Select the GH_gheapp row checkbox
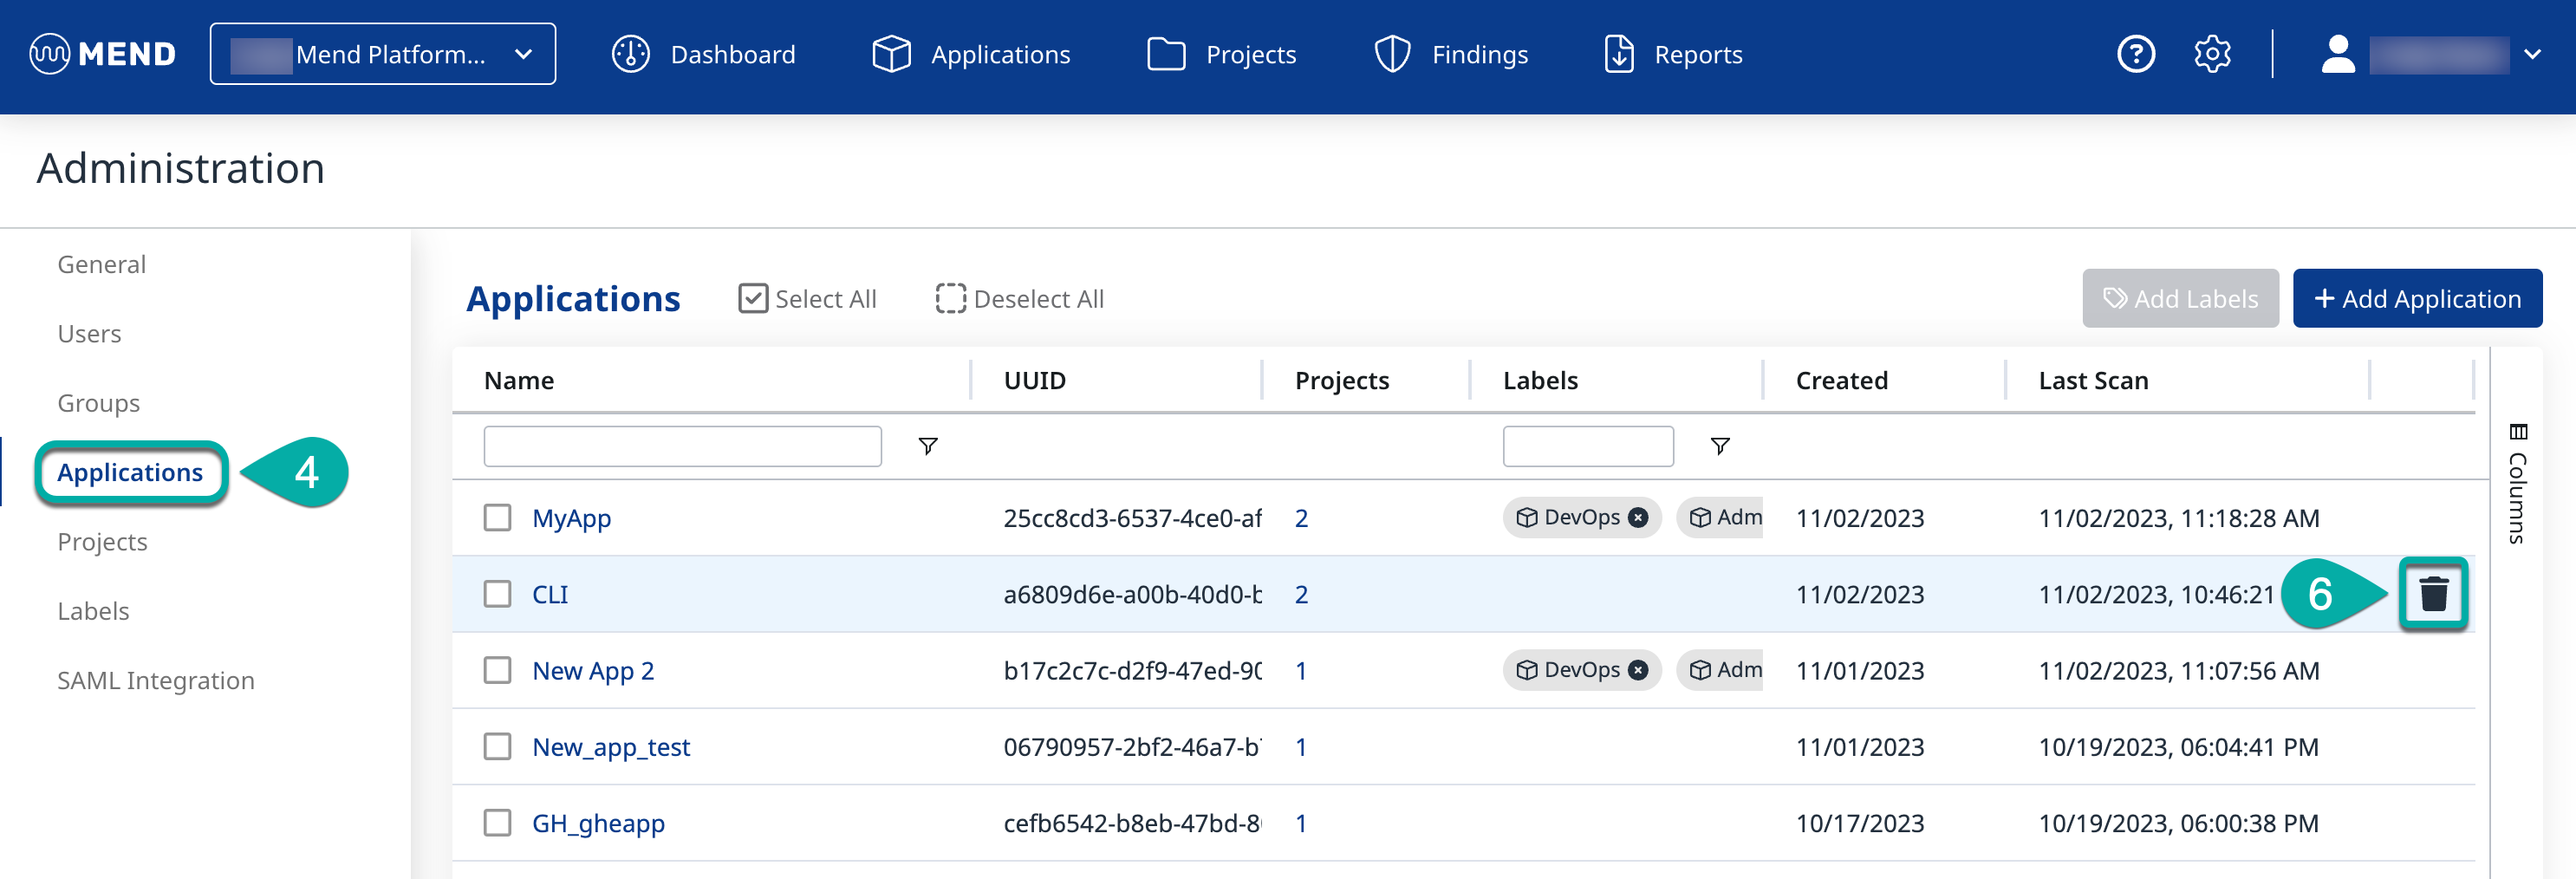Screen dimensions: 2576x879 [x=497, y=823]
